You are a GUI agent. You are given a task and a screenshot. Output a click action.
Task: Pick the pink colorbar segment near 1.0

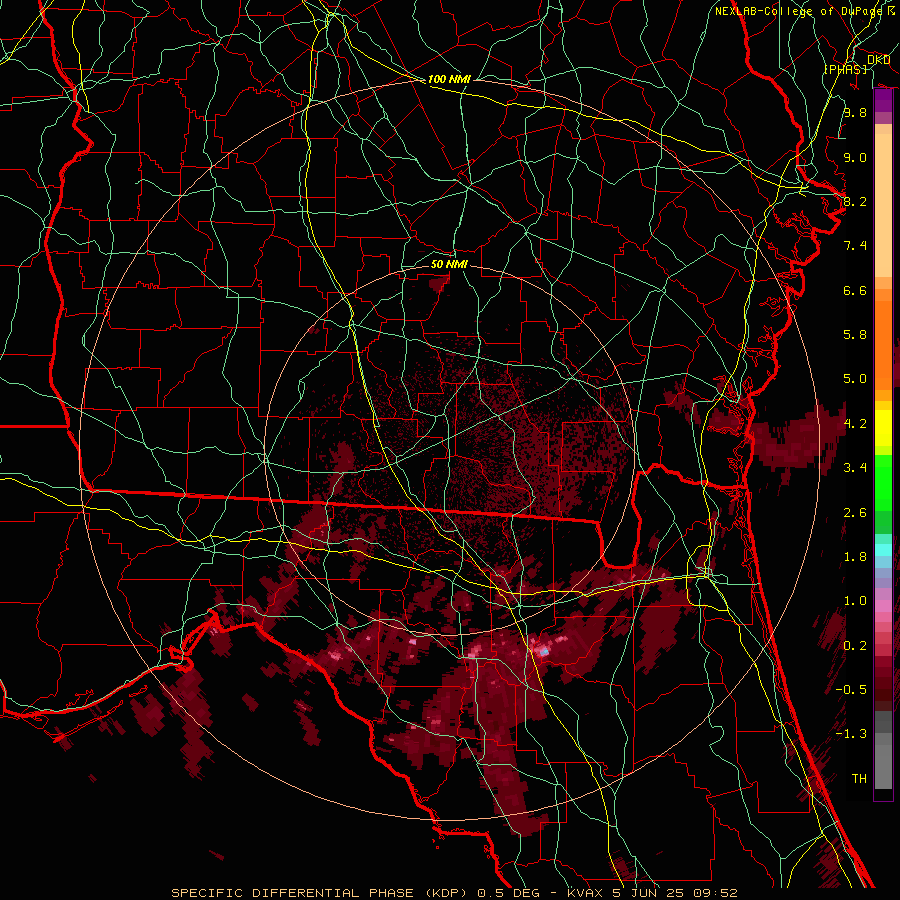pyautogui.click(x=883, y=605)
